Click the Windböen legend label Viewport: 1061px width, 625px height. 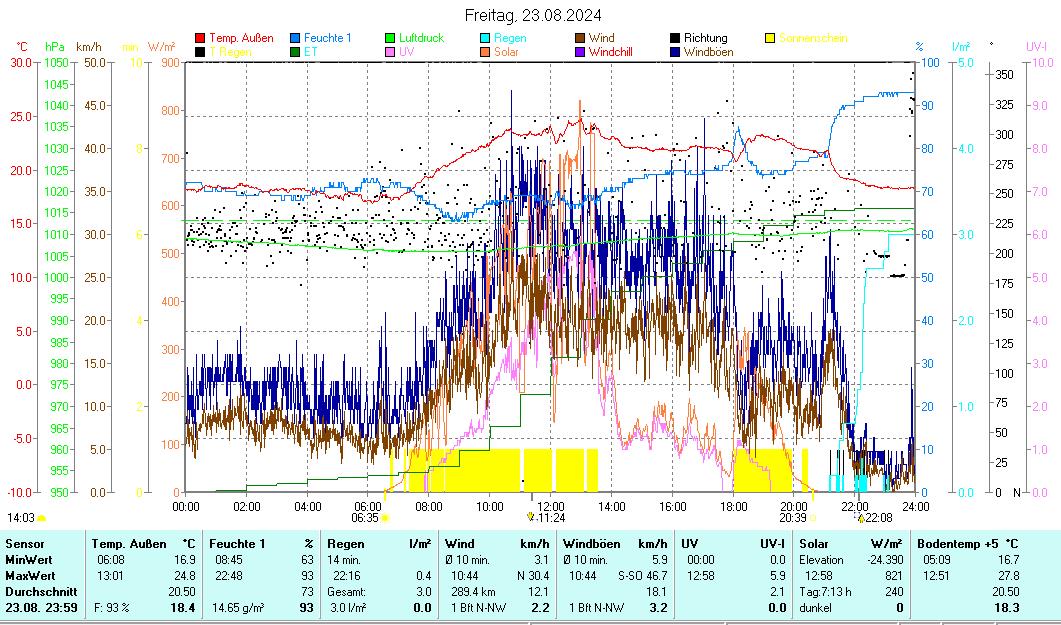(706, 52)
